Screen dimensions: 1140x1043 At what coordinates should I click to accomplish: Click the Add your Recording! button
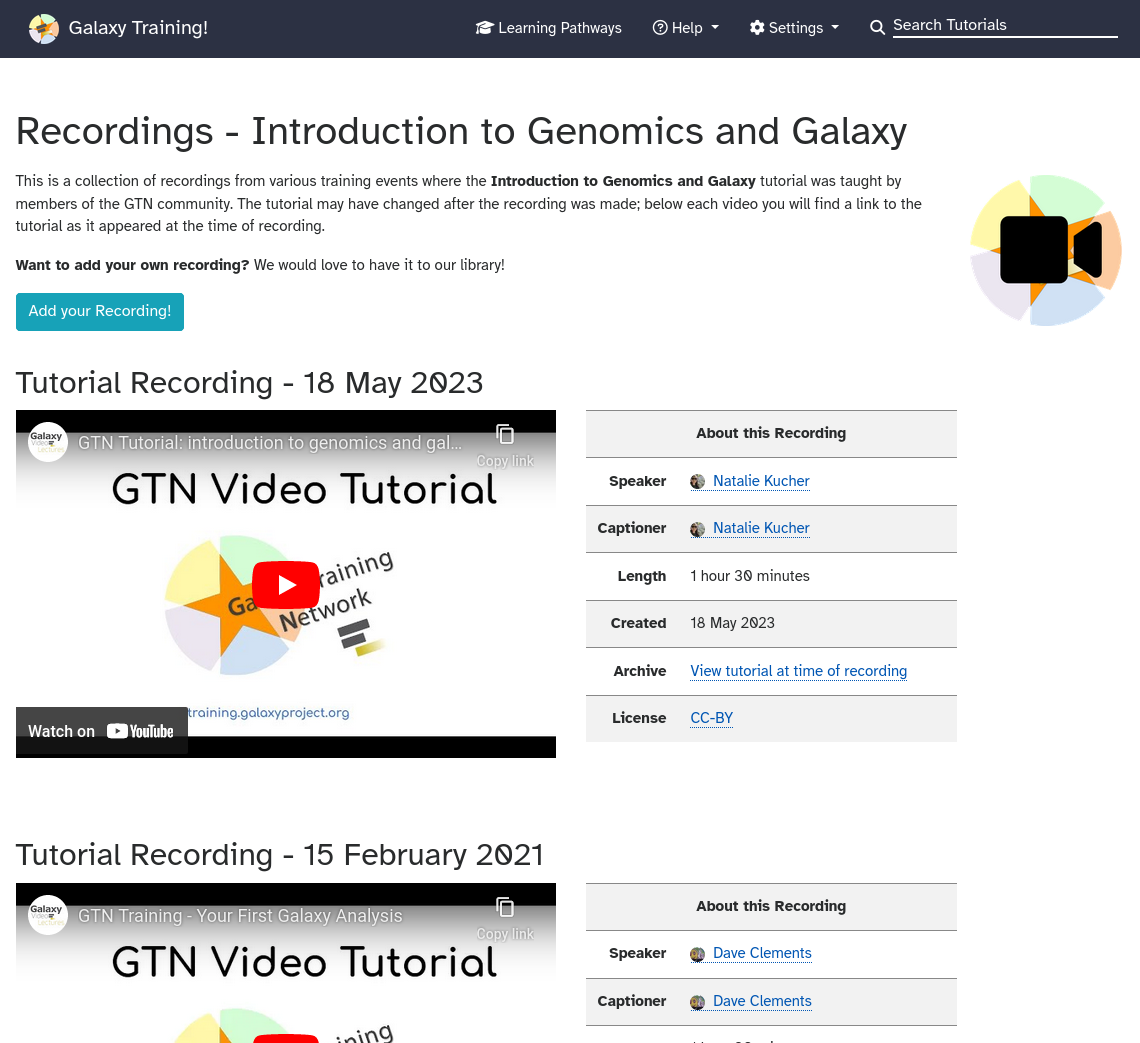(100, 311)
